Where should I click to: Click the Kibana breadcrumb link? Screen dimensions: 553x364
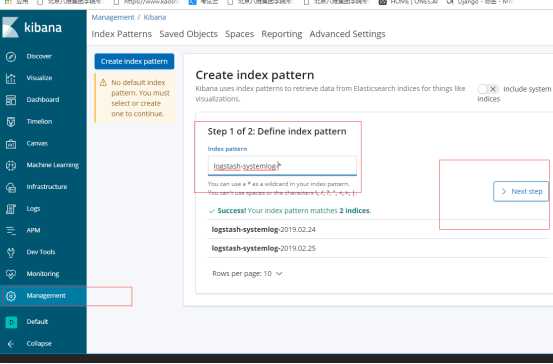click(154, 17)
